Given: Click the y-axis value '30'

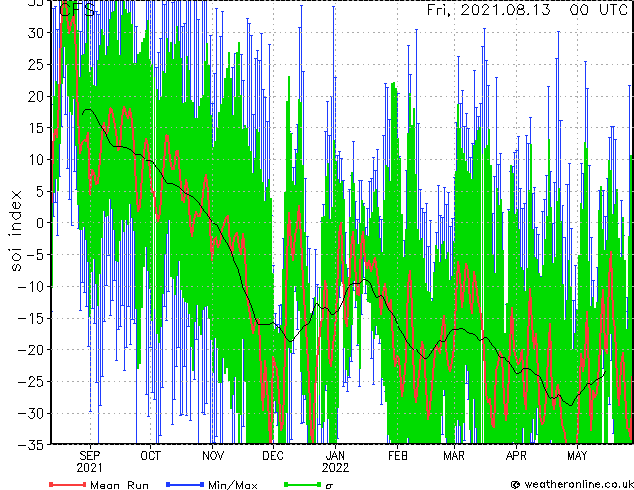Looking at the screenshot, I should click(35, 33).
